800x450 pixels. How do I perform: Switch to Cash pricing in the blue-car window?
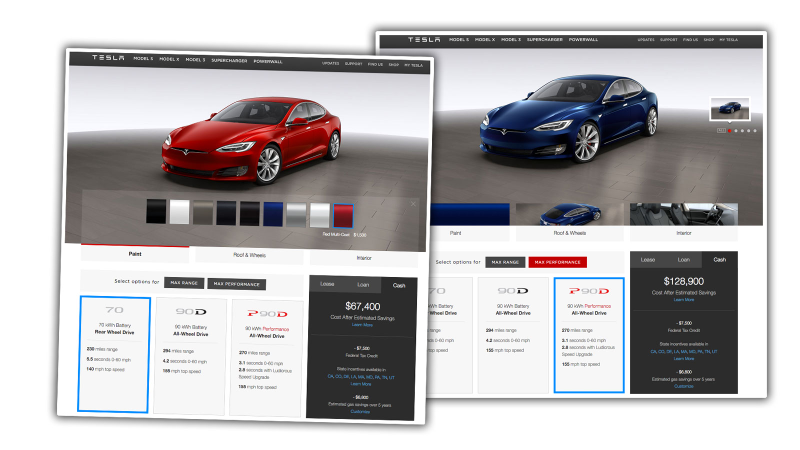click(x=719, y=260)
